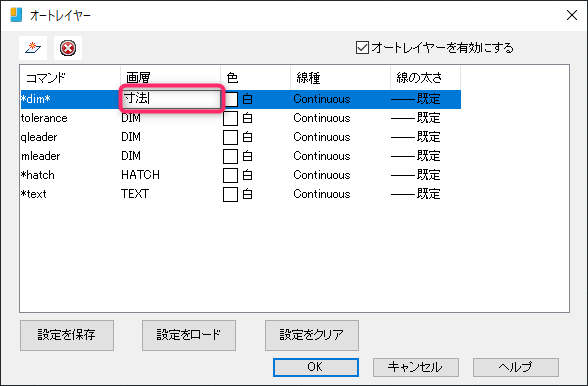The width and height of the screenshot is (588, 386).
Task: Click the 線種 column header
Action: (x=340, y=78)
